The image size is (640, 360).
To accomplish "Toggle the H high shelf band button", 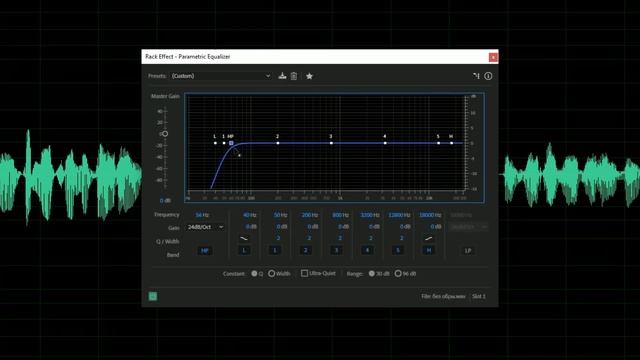I will (429, 251).
